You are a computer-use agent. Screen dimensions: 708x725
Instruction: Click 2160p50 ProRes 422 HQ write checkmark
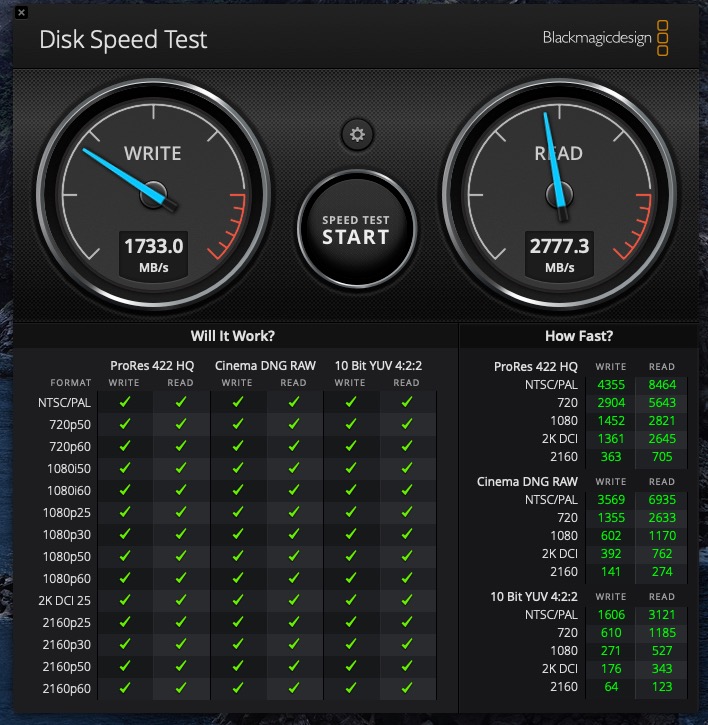tap(124, 666)
